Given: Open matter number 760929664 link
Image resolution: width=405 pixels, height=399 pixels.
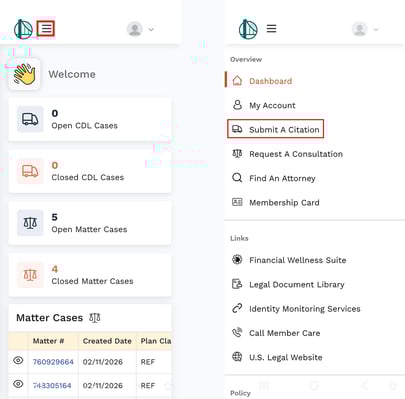Looking at the screenshot, I should coord(53,362).
